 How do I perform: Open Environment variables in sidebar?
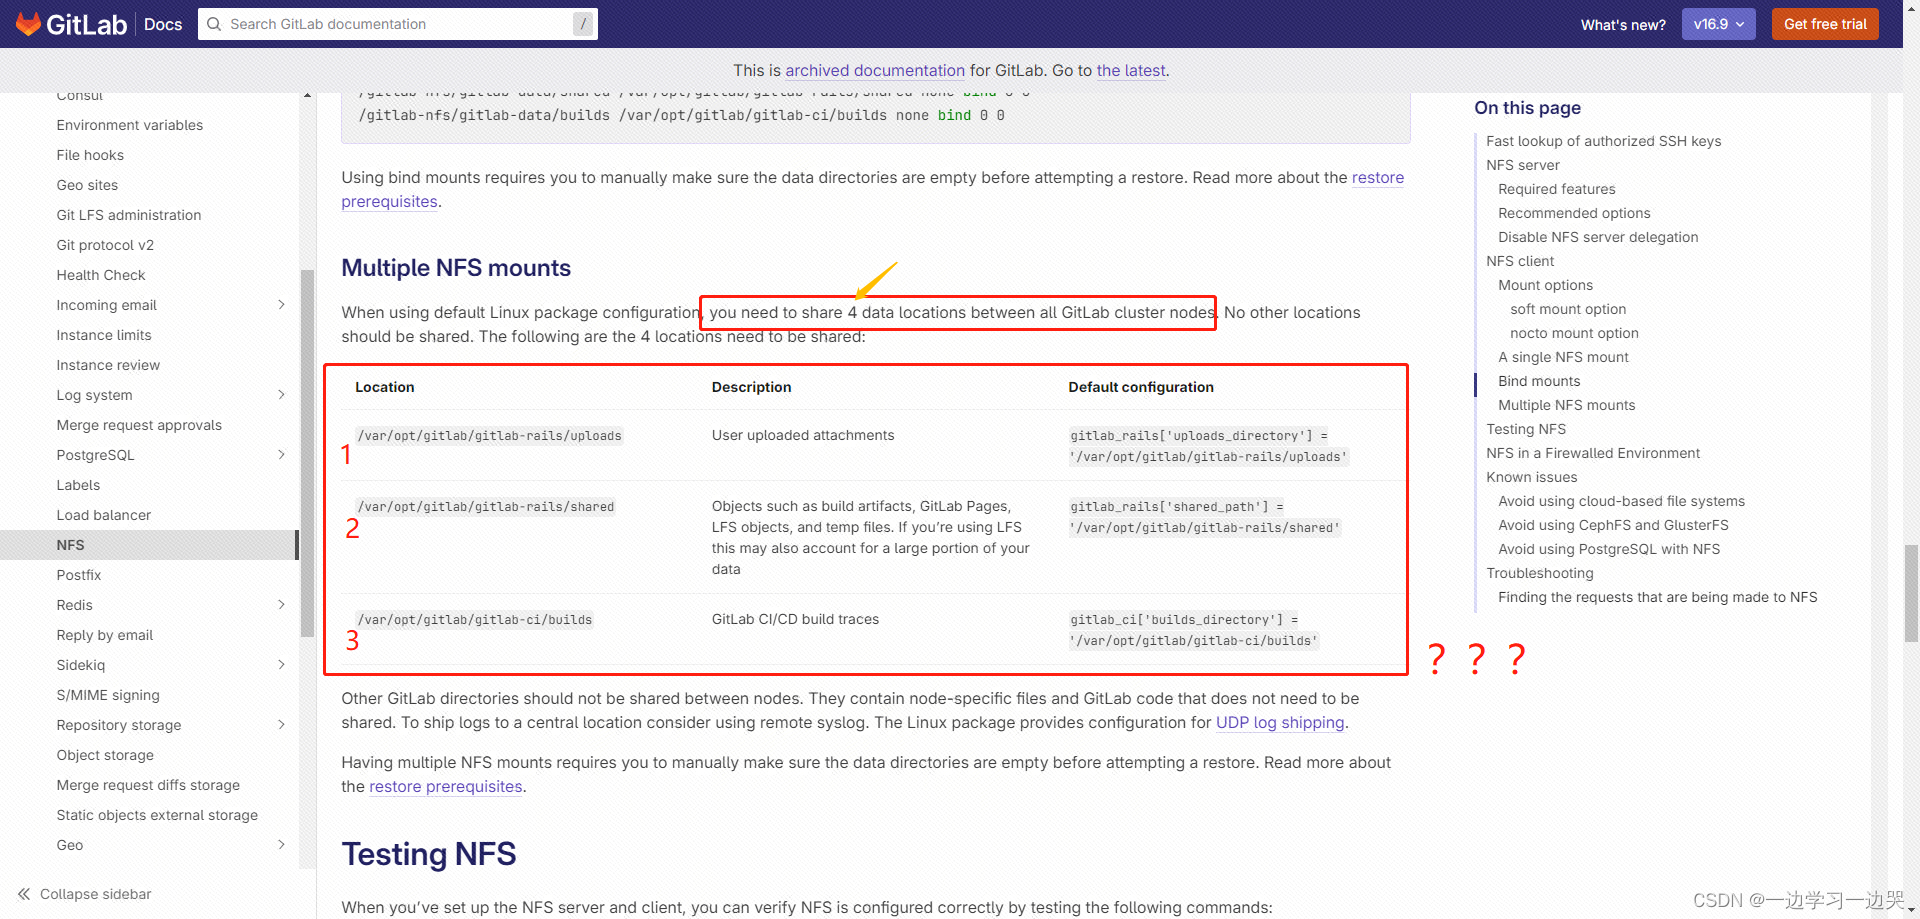(x=130, y=125)
